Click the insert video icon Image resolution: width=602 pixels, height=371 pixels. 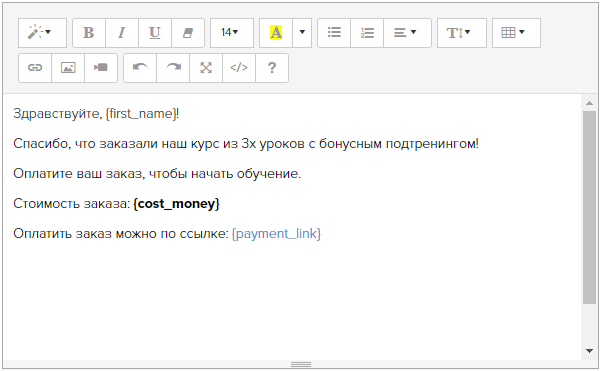tap(101, 68)
